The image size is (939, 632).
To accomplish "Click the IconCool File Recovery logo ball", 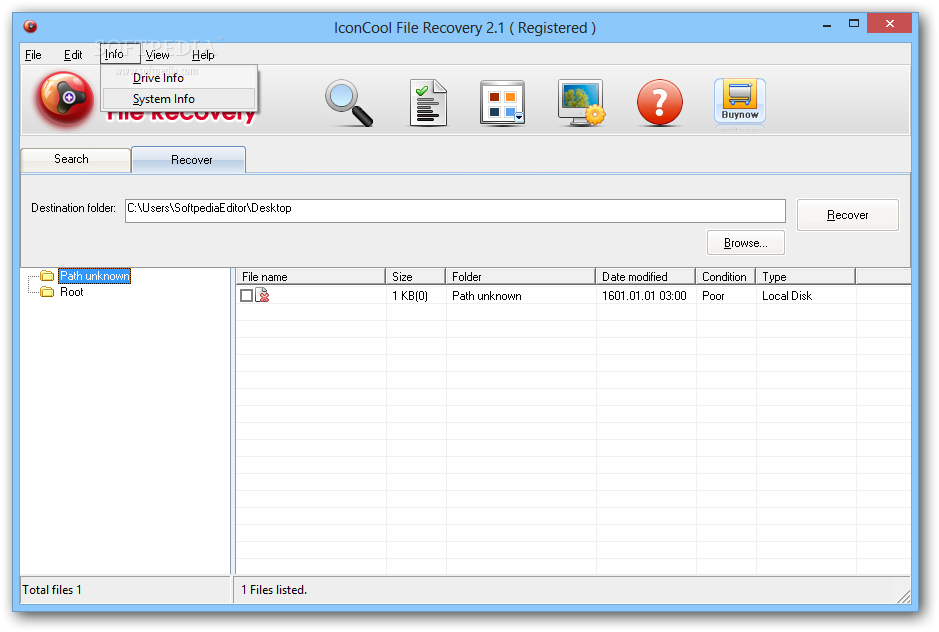I will [x=65, y=99].
